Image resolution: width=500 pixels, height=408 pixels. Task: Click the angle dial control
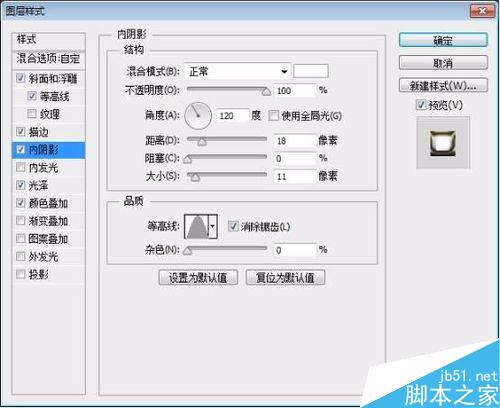click(198, 116)
